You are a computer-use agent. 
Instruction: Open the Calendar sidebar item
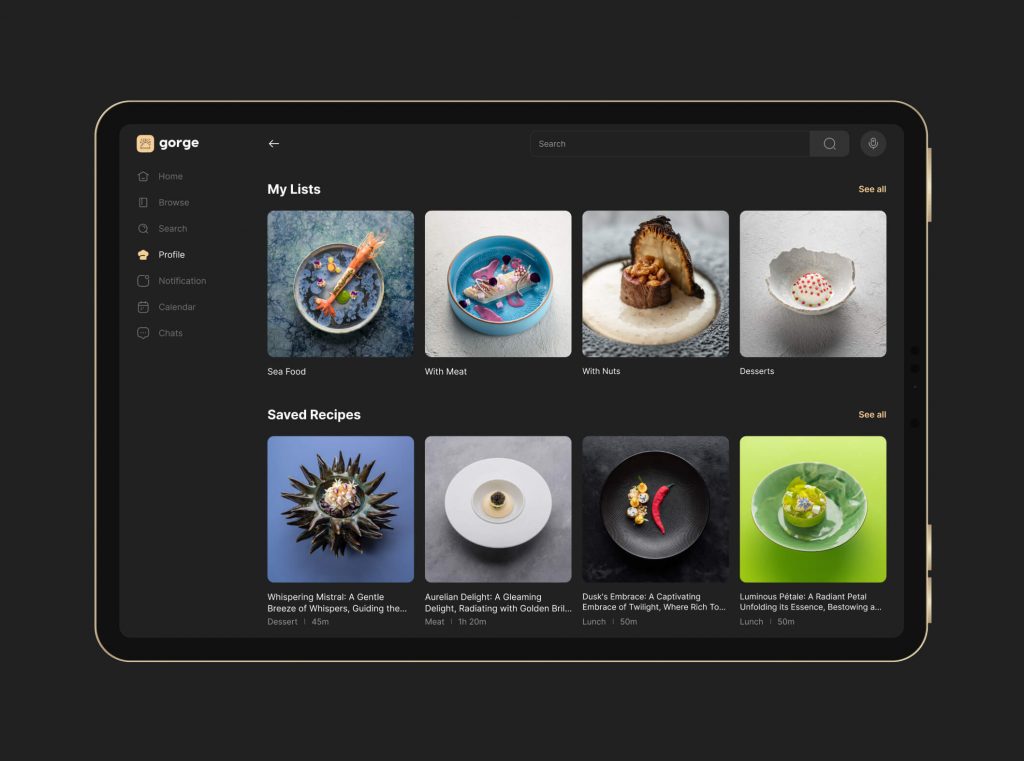167,307
